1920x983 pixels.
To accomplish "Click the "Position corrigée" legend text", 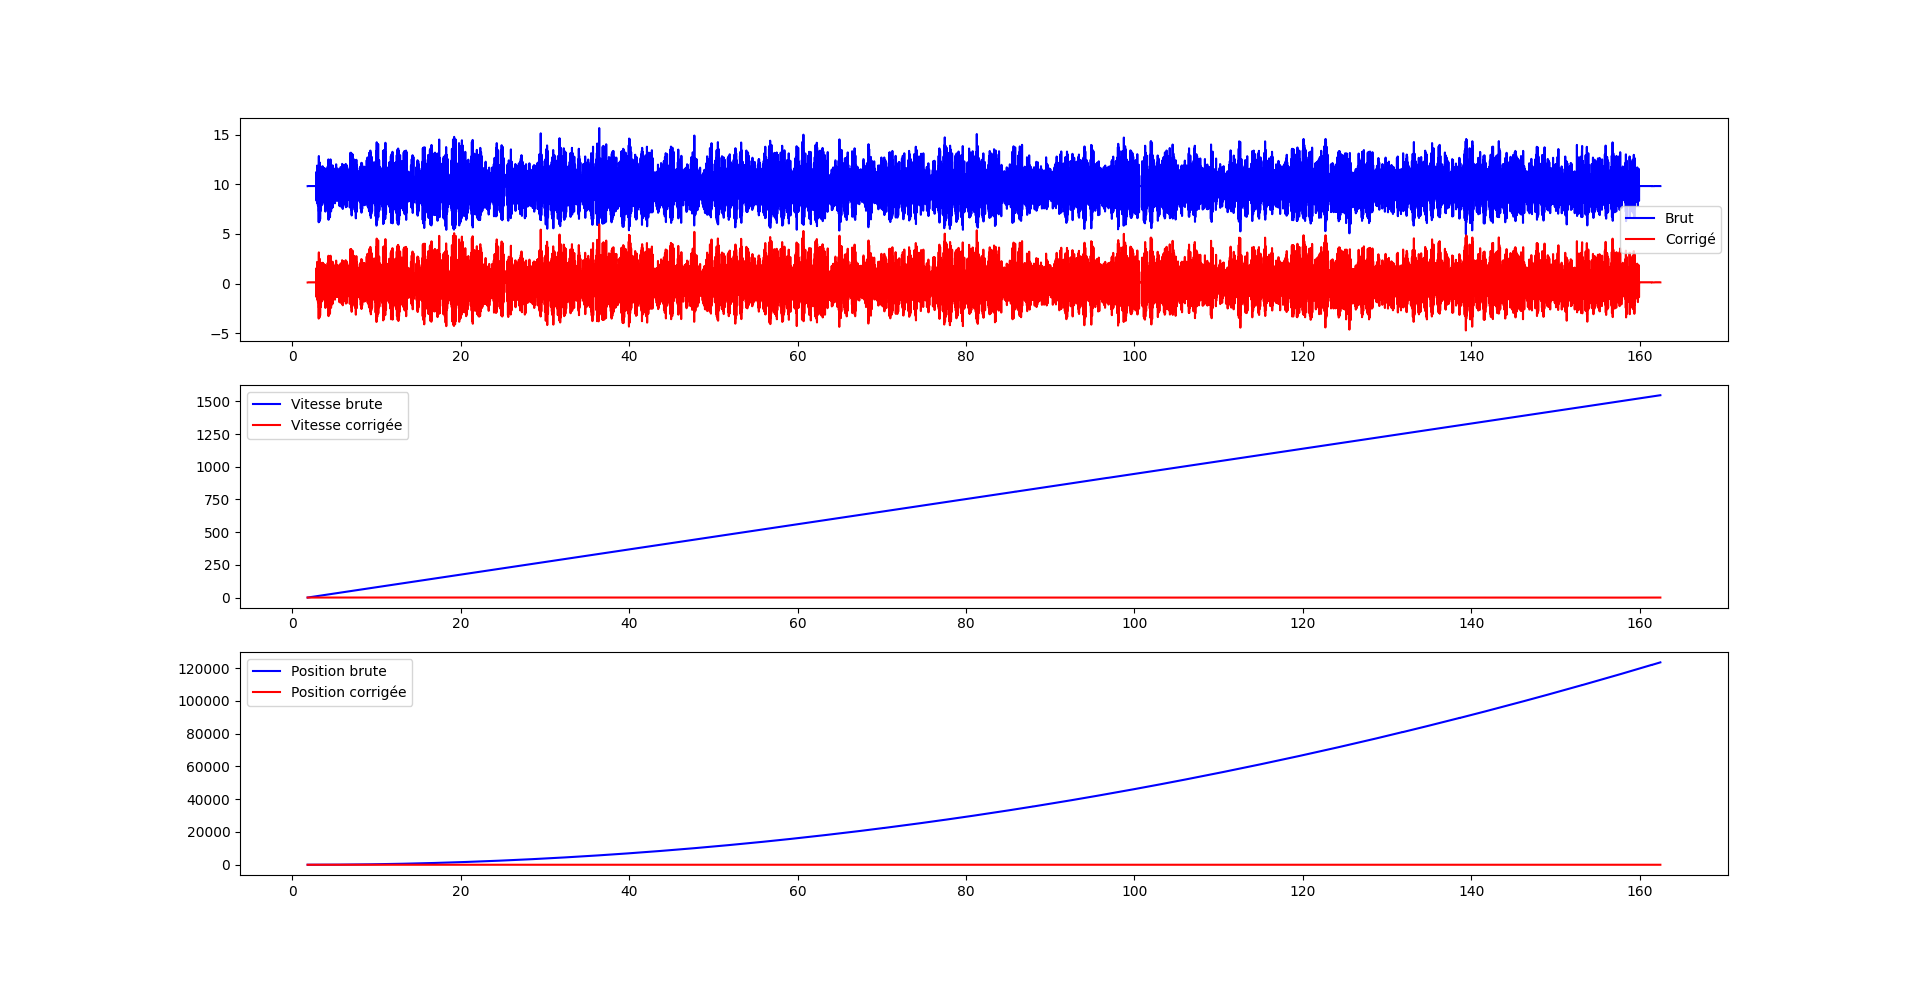I will pyautogui.click(x=348, y=692).
